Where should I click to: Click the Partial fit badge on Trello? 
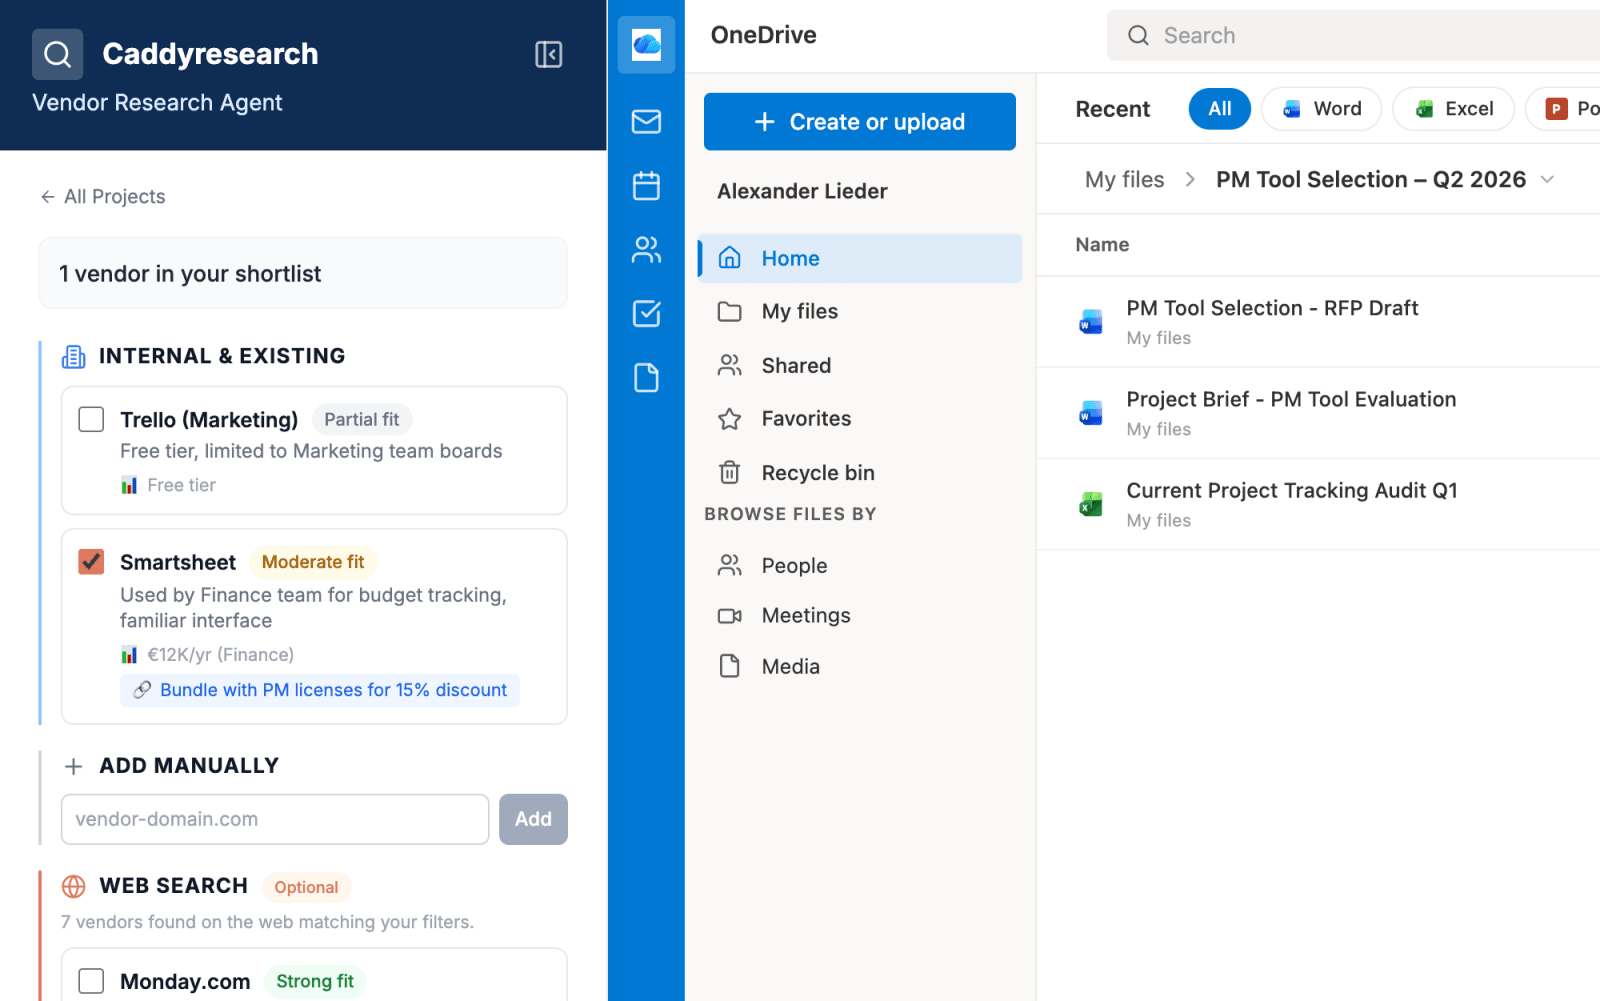click(361, 420)
